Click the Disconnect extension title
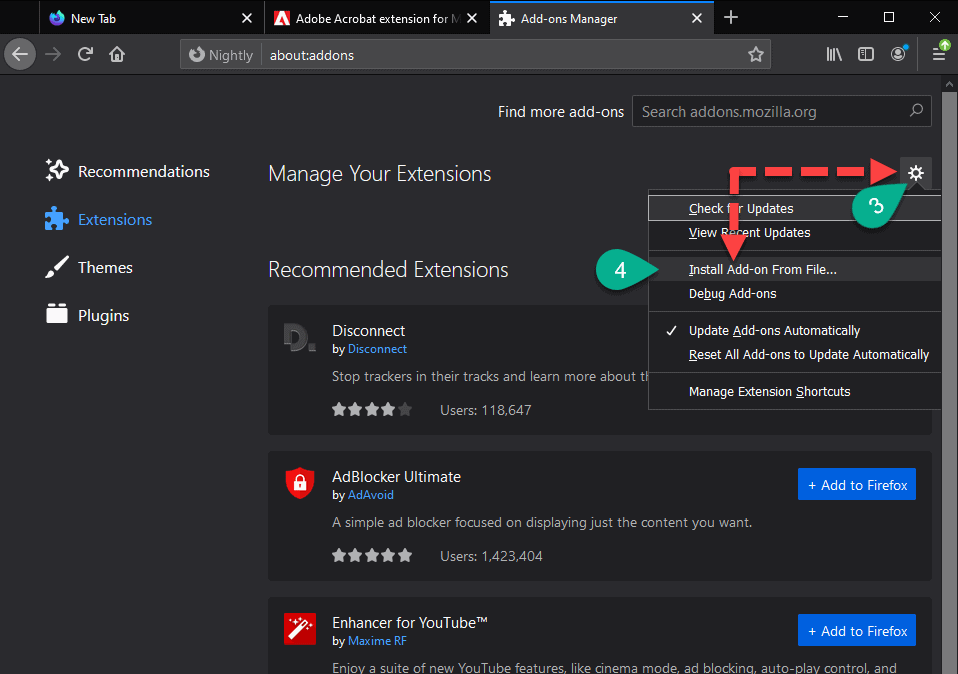The image size is (958, 674). click(368, 331)
